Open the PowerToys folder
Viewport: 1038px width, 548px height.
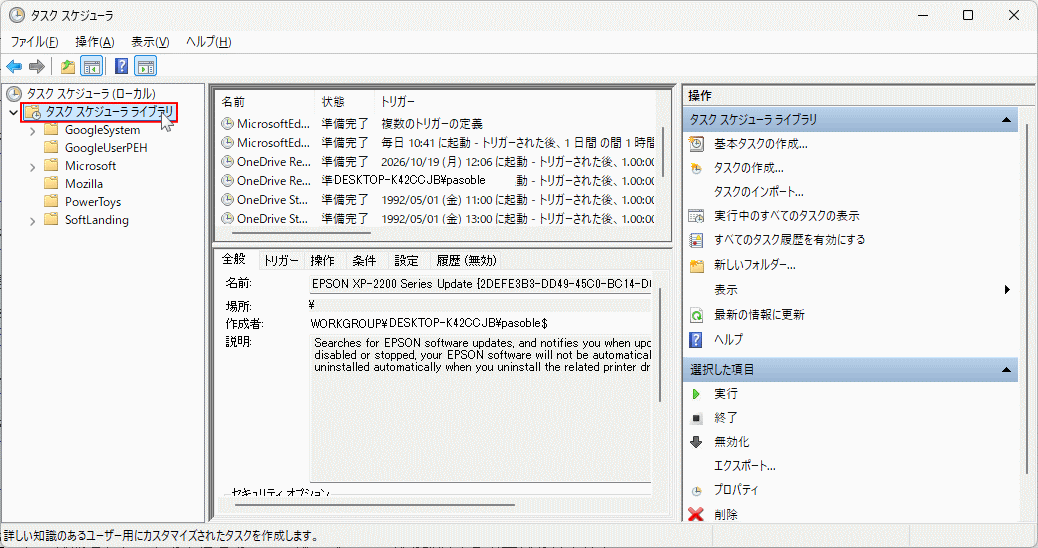point(93,201)
